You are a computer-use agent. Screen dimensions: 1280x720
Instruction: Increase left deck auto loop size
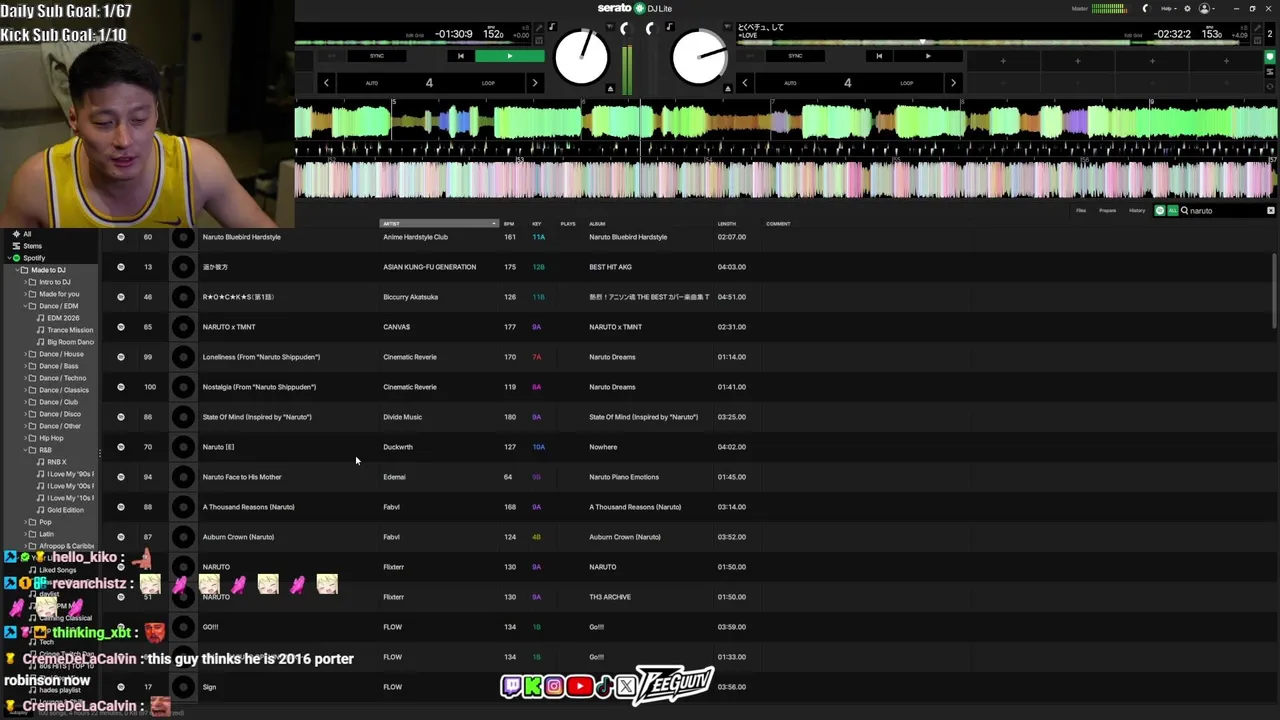[534, 83]
